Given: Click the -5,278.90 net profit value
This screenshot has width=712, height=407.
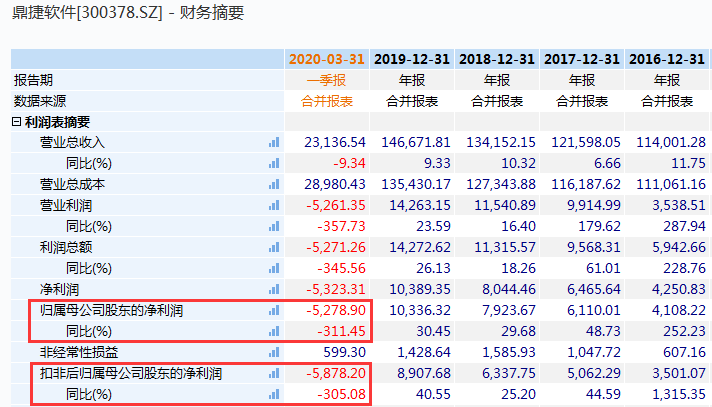Looking at the screenshot, I should [x=337, y=310].
